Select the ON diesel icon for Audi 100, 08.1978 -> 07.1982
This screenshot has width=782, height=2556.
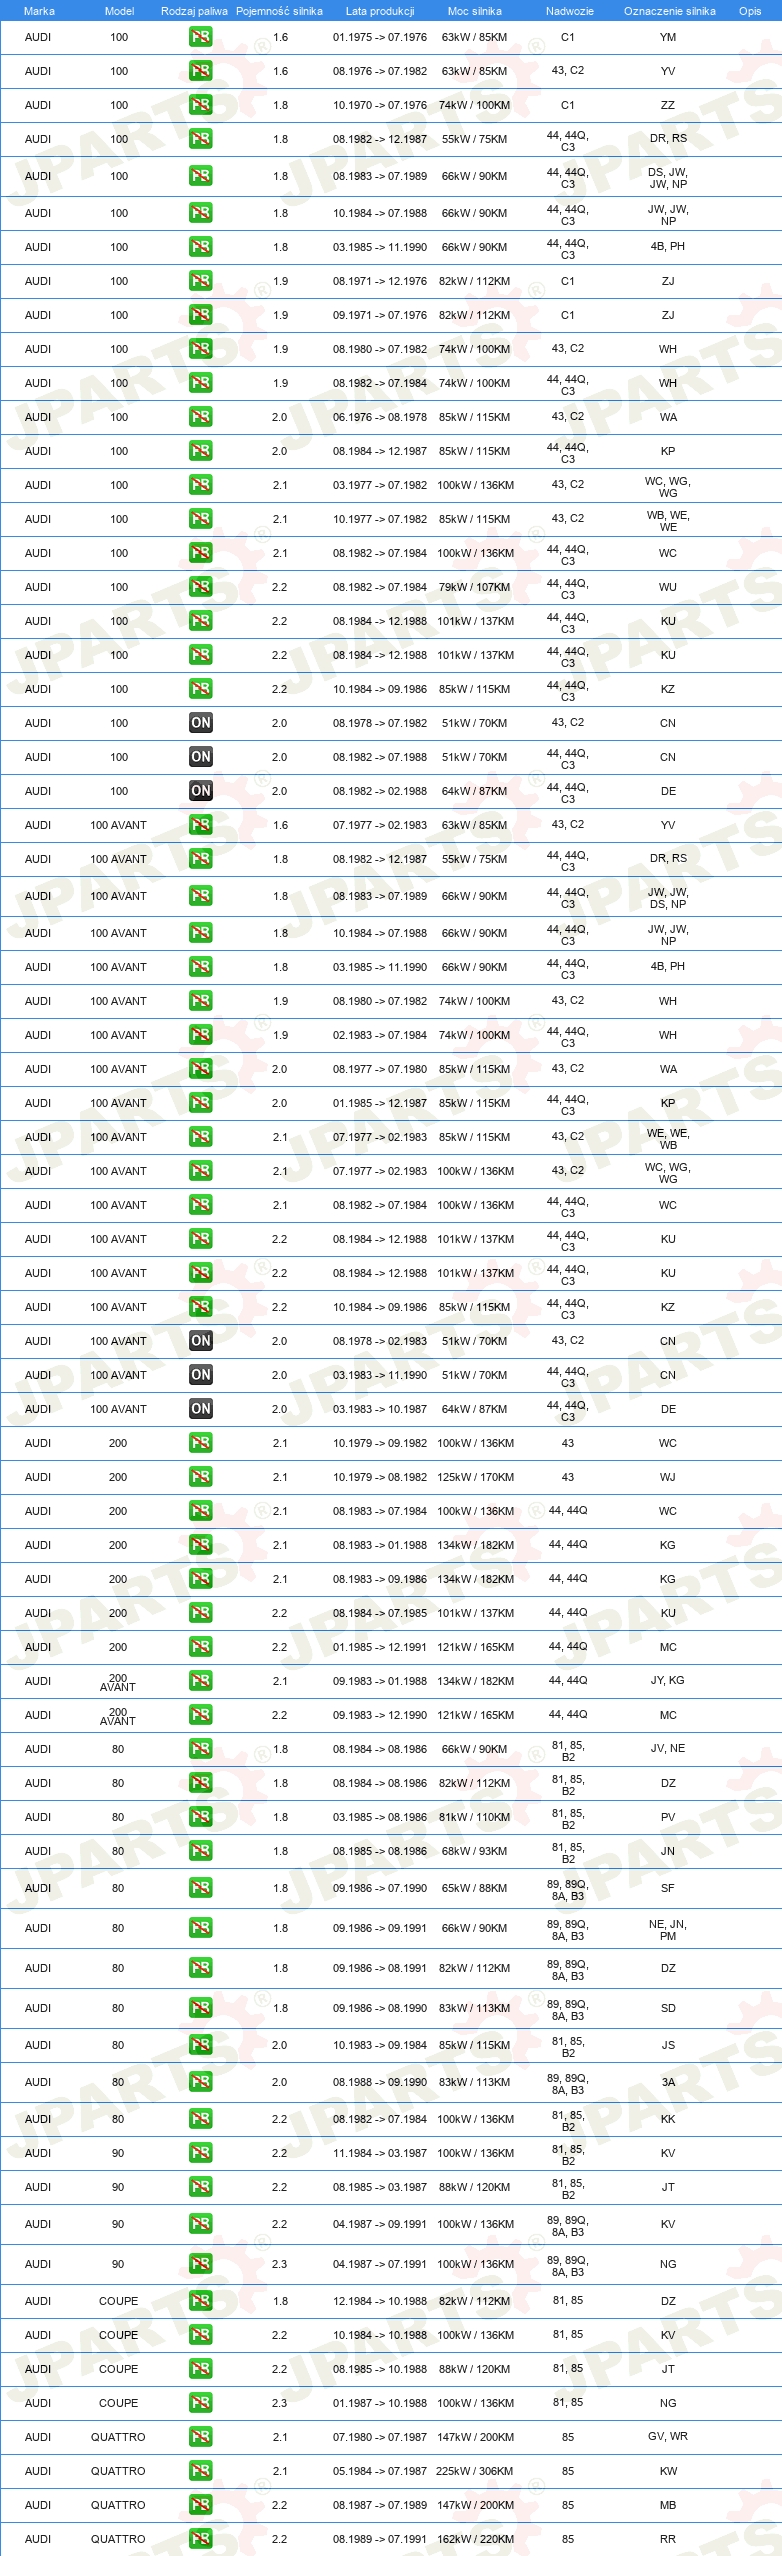click(200, 723)
